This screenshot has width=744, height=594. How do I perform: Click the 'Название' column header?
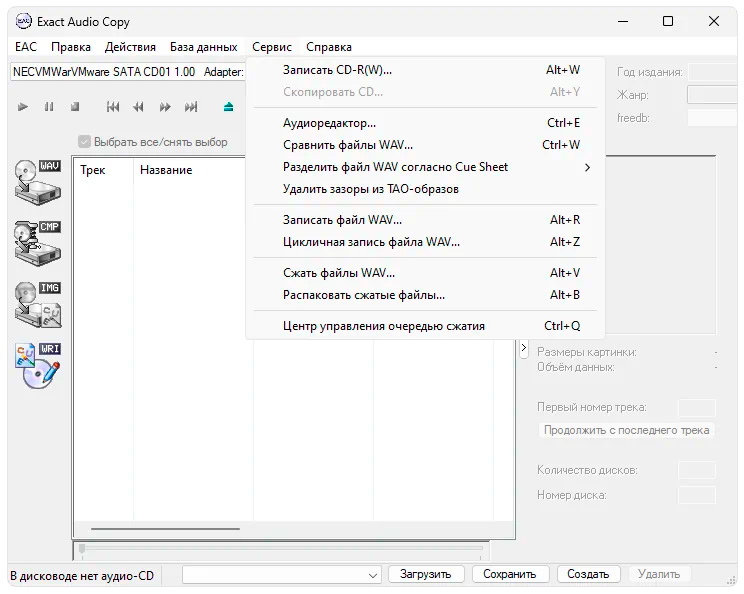(166, 170)
